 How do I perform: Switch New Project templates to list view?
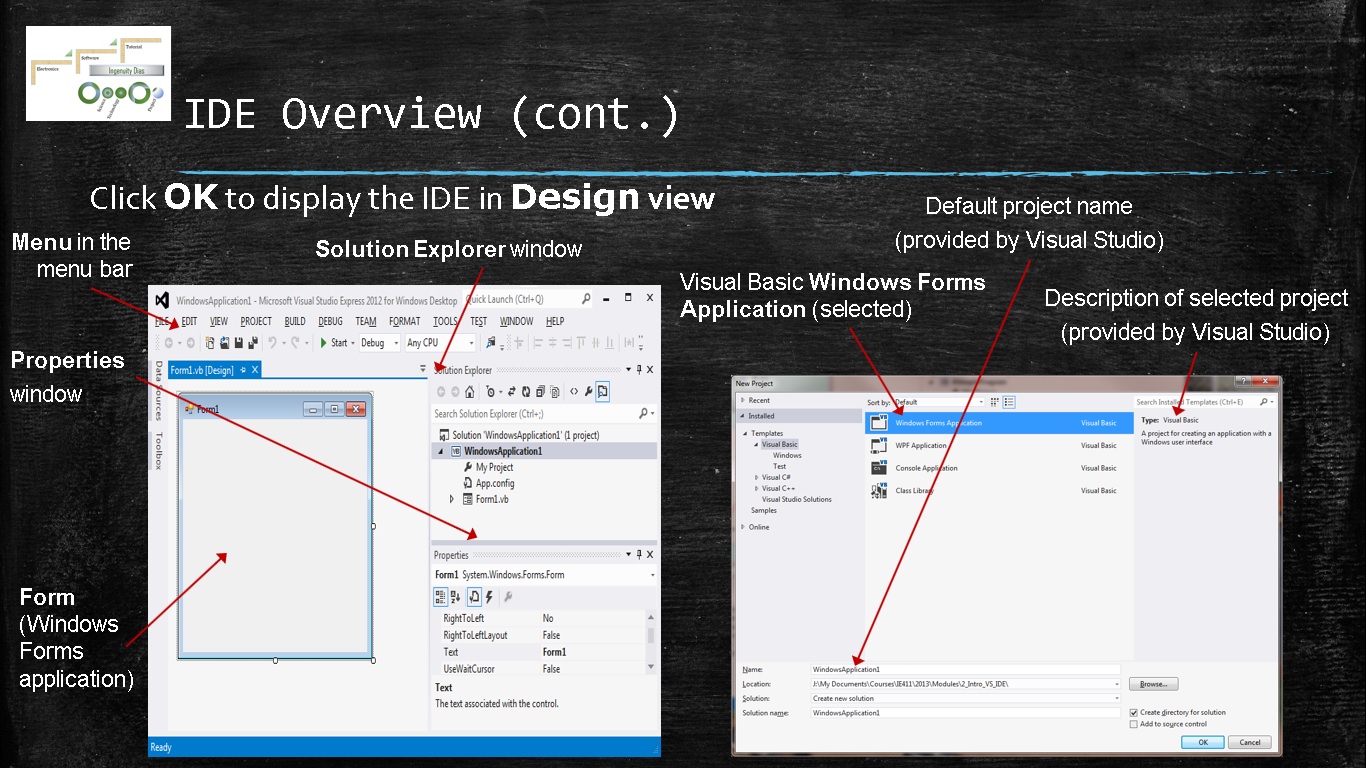[x=1009, y=402]
